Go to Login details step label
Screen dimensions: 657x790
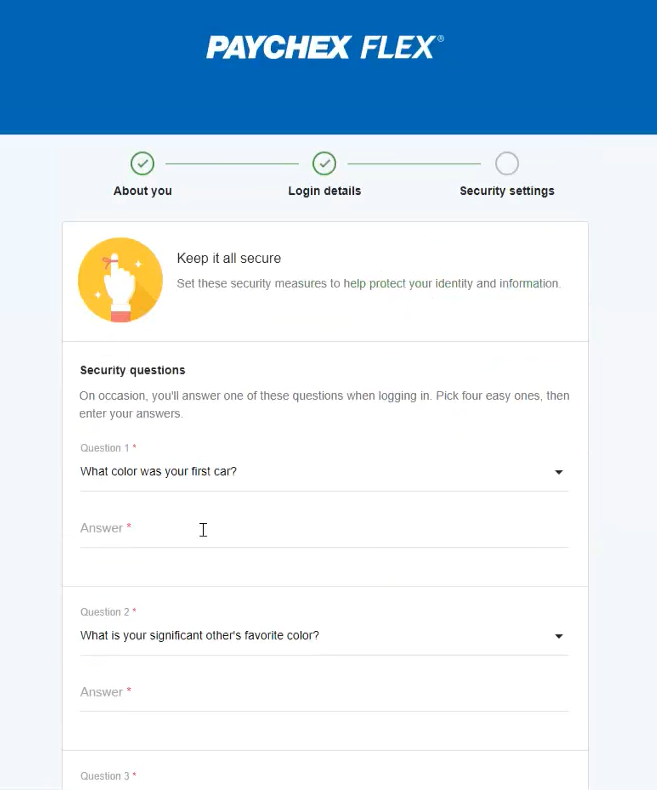[324, 191]
